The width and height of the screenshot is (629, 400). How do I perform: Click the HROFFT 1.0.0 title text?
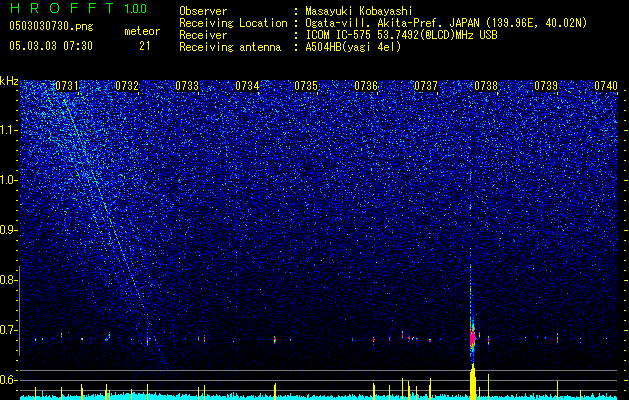click(x=78, y=8)
